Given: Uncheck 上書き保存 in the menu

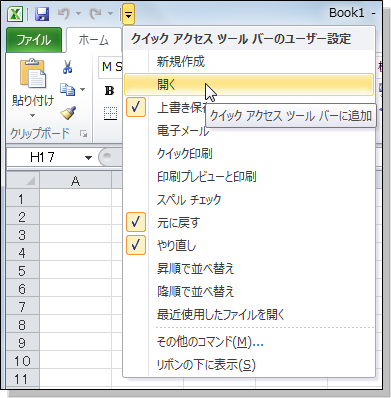Looking at the screenshot, I should [x=136, y=107].
